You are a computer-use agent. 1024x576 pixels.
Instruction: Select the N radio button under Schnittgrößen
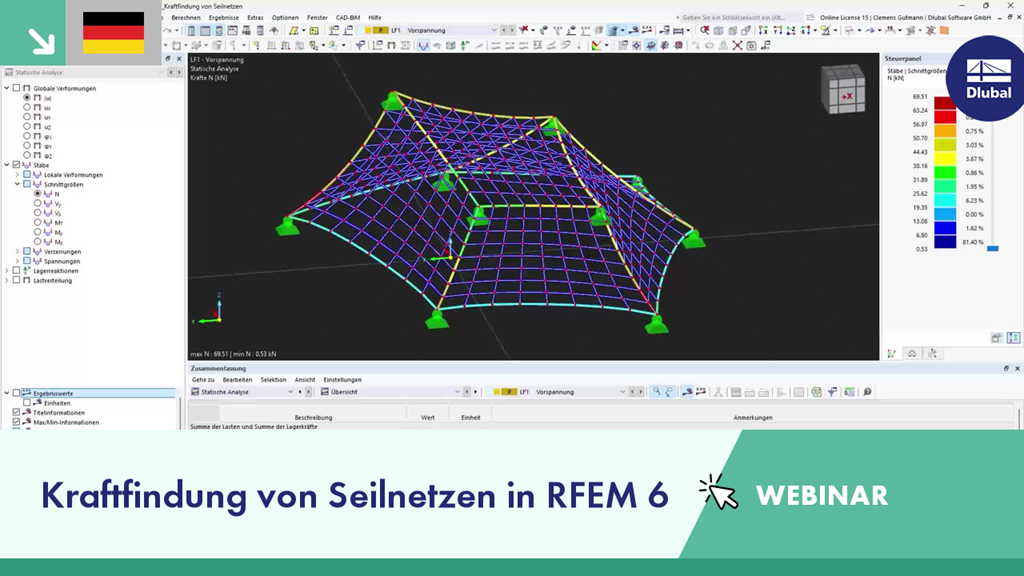click(x=37, y=194)
